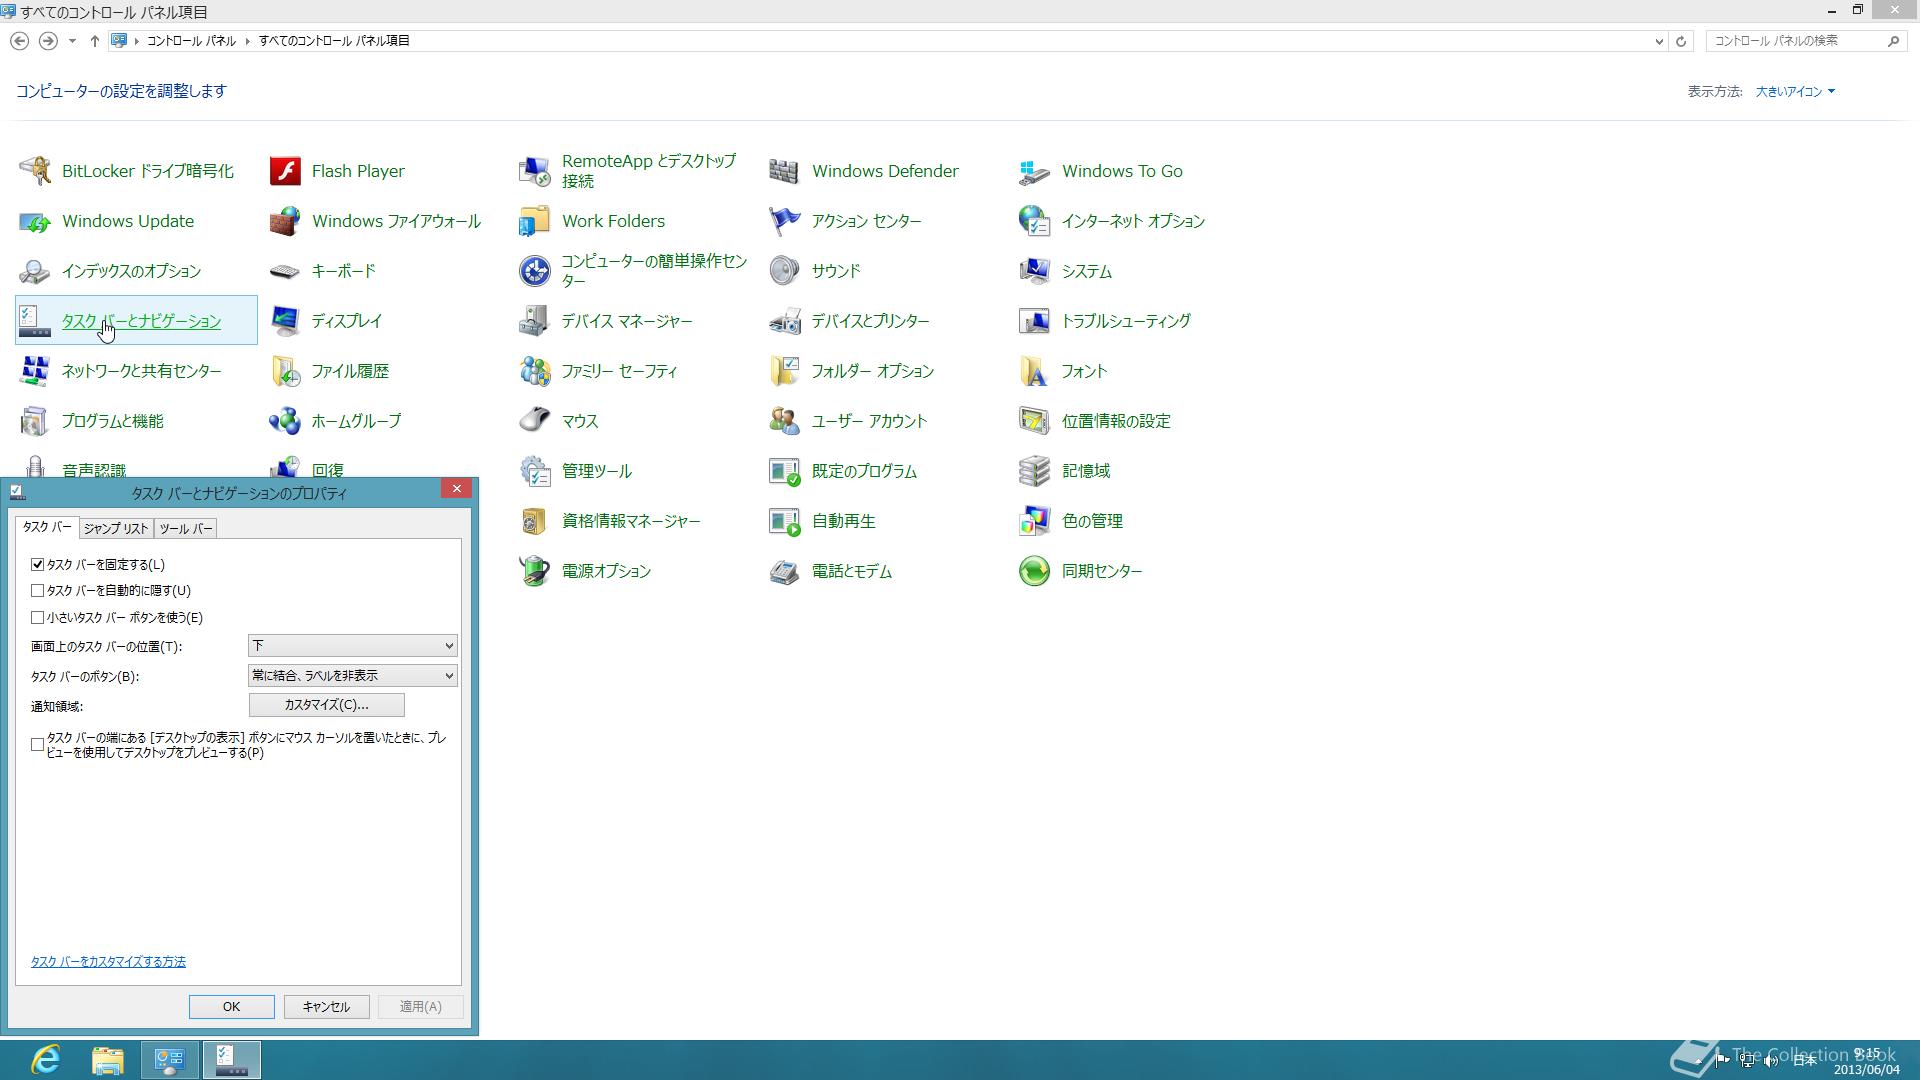Open the コンピューターの簡単操作センター icon
Viewport: 1920px width, 1080px height.
[x=535, y=271]
